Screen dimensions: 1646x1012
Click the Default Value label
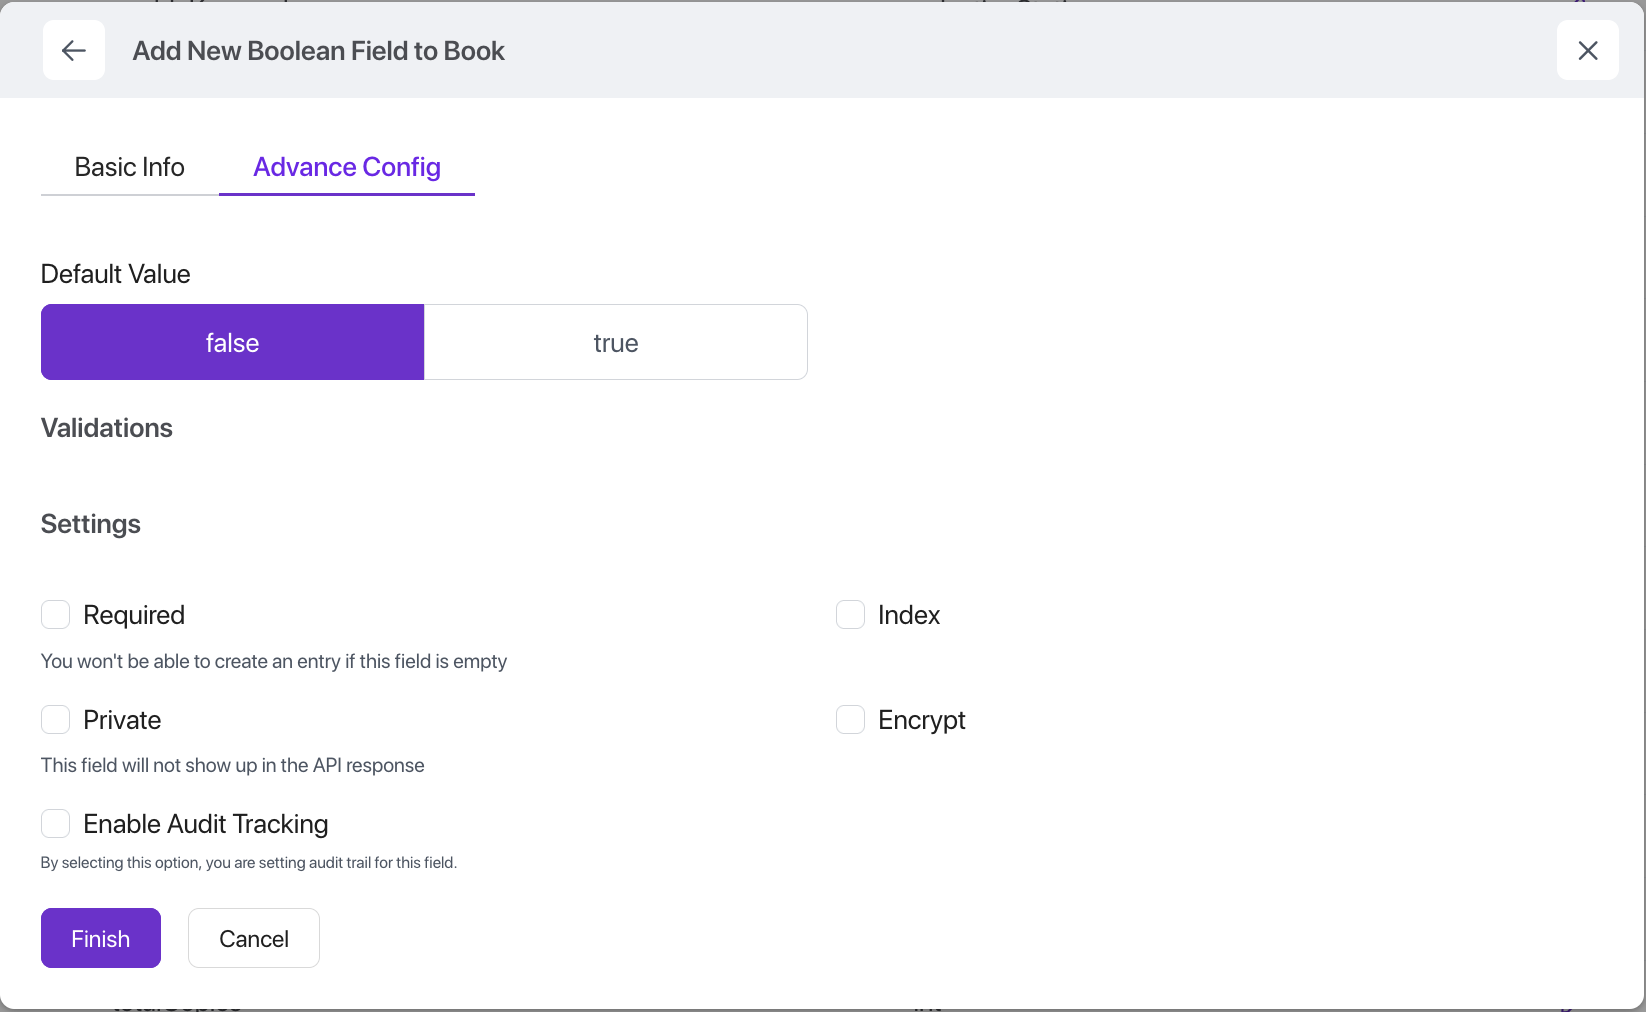click(116, 274)
